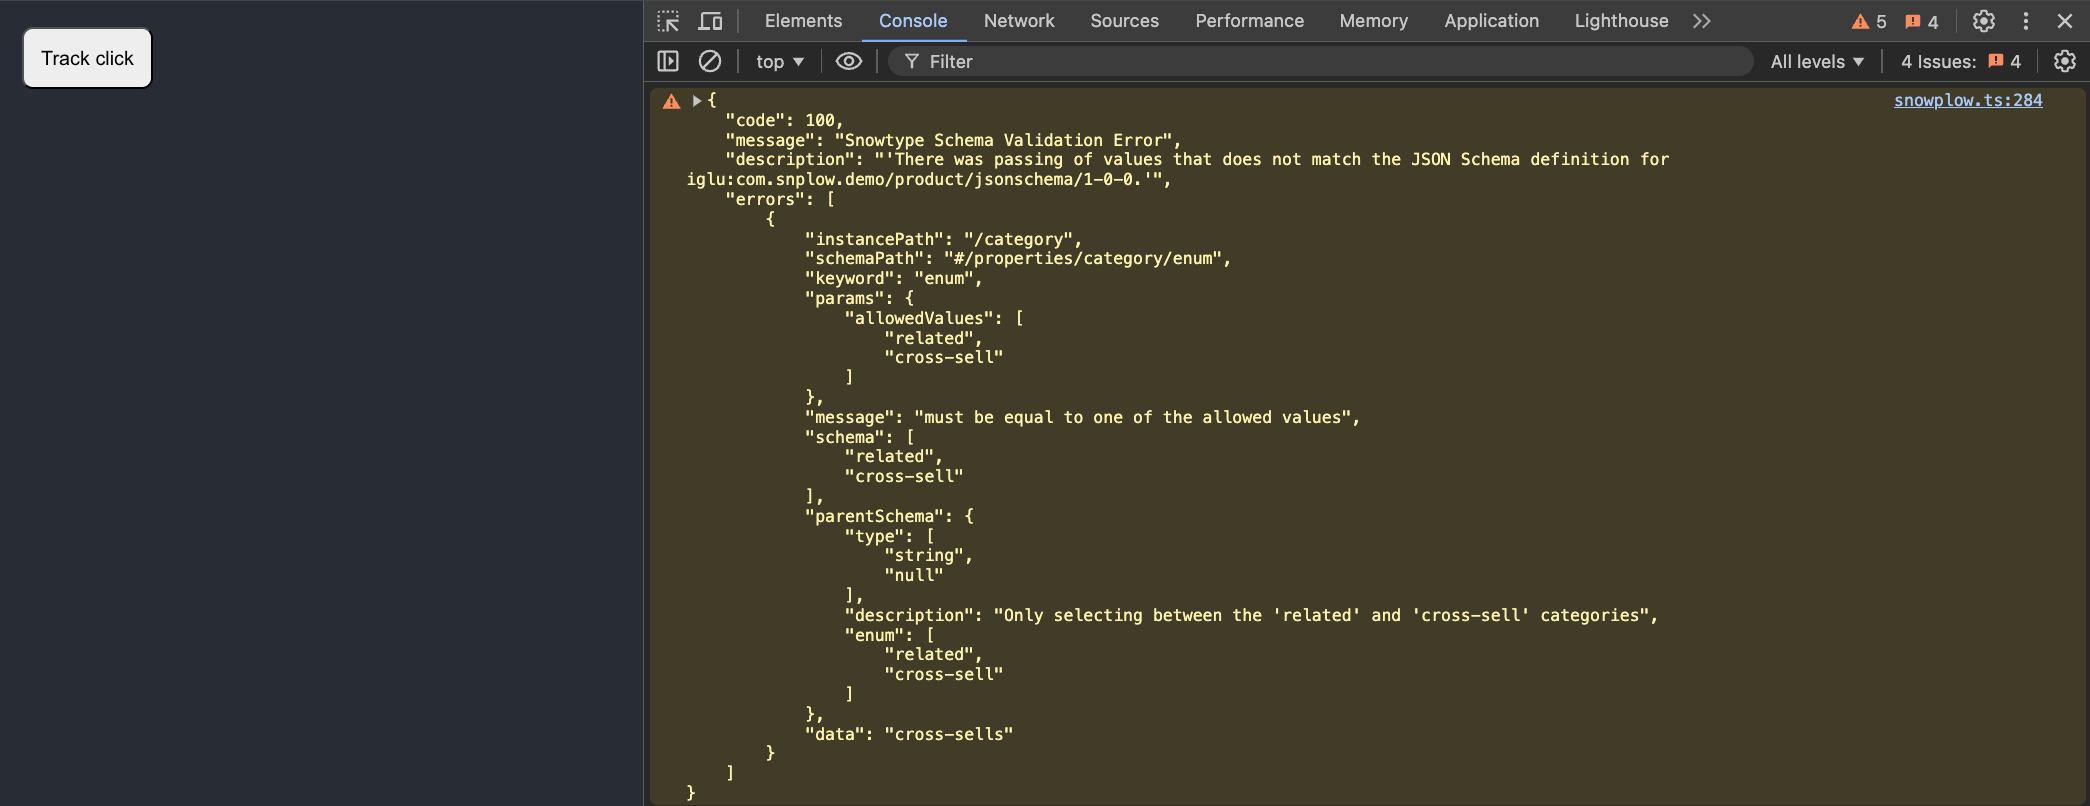
Task: Close the DevTools panel
Action: [x=2065, y=21]
